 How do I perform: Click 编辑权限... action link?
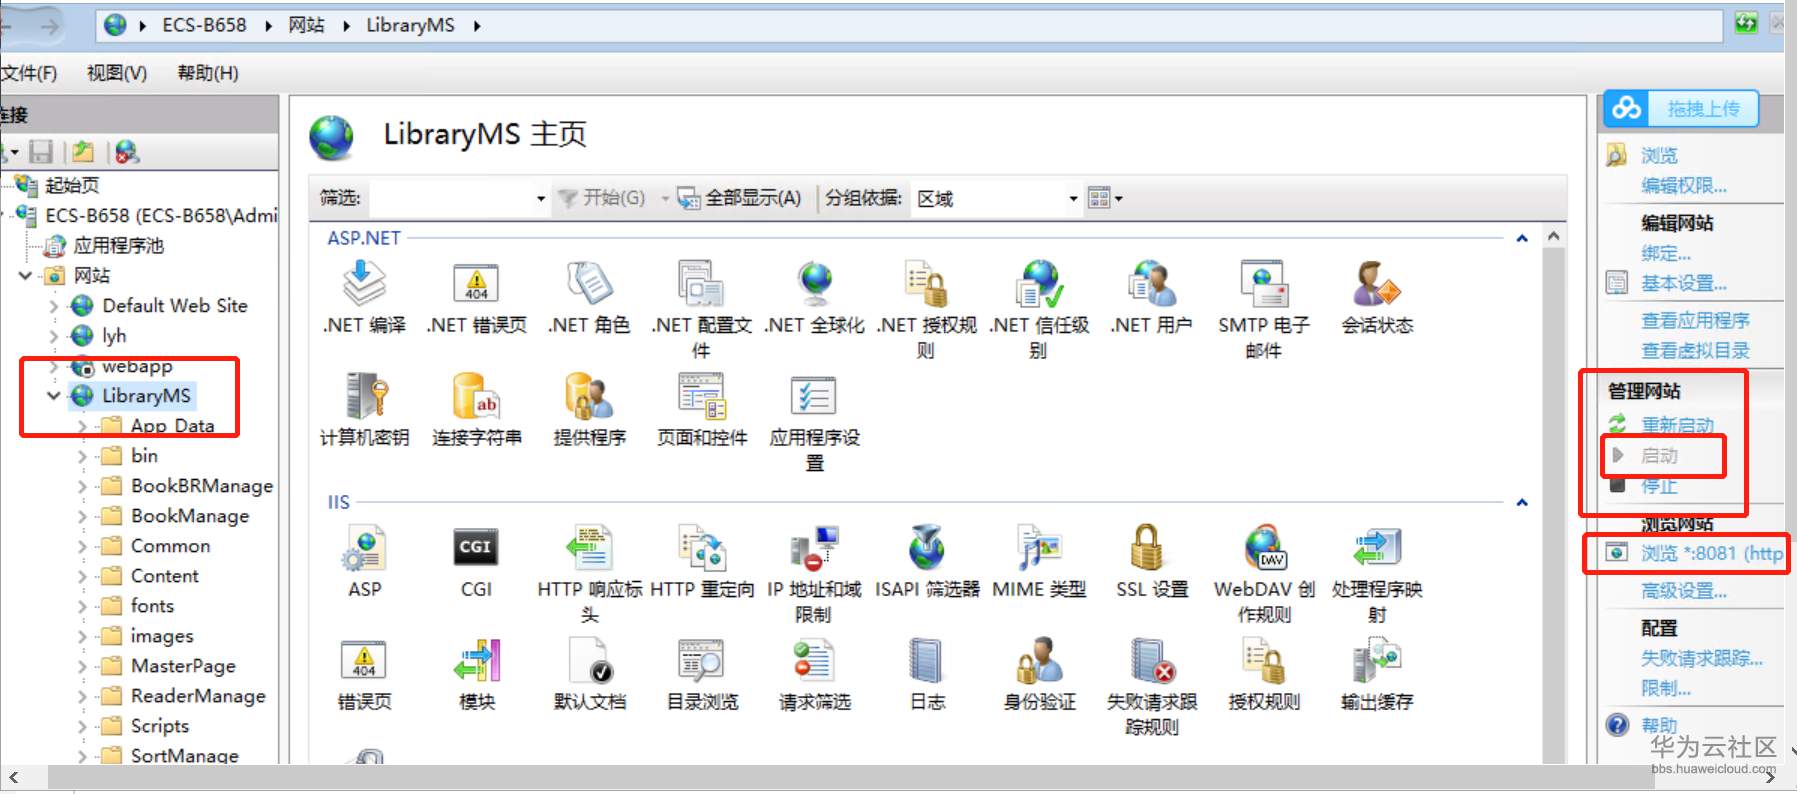[x=1684, y=186]
